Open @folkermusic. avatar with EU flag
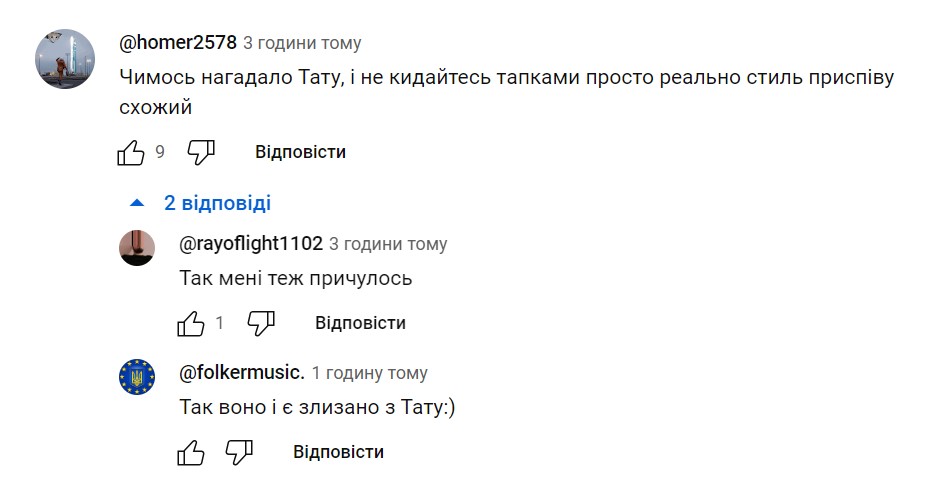This screenshot has width=949, height=478. pos(137,376)
